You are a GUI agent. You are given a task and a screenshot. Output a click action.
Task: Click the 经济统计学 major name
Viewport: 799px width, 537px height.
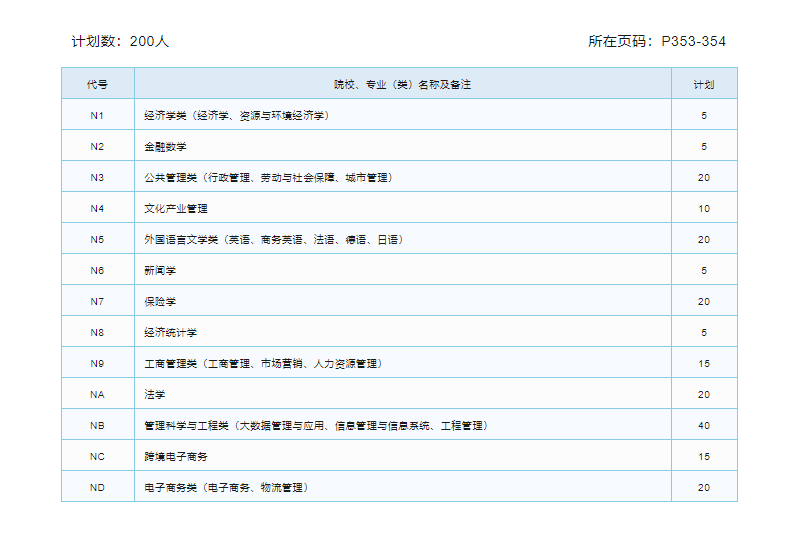[171, 333]
